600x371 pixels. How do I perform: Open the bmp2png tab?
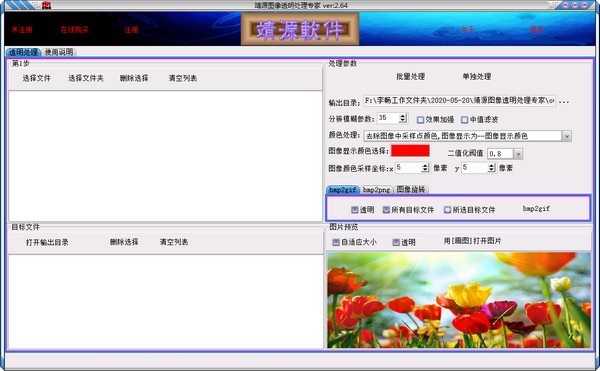(x=376, y=190)
